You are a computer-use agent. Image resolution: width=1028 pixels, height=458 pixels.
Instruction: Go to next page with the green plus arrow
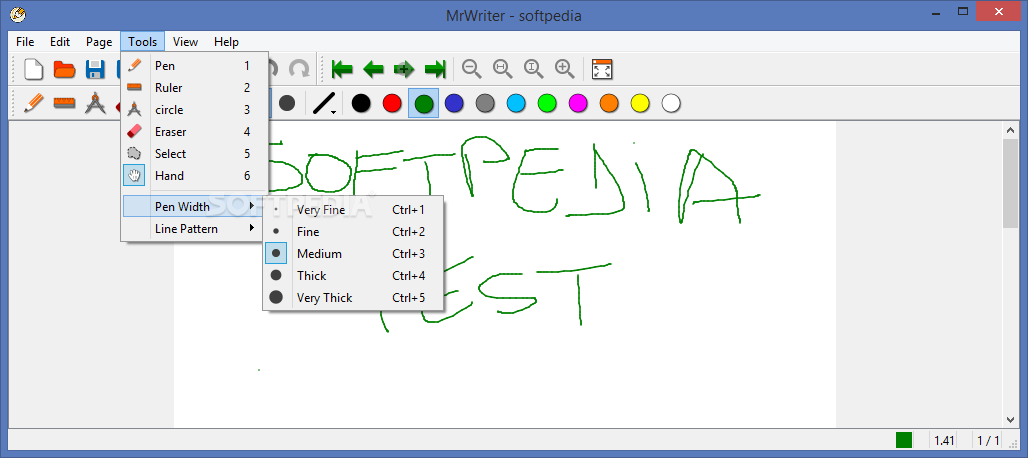[404, 69]
